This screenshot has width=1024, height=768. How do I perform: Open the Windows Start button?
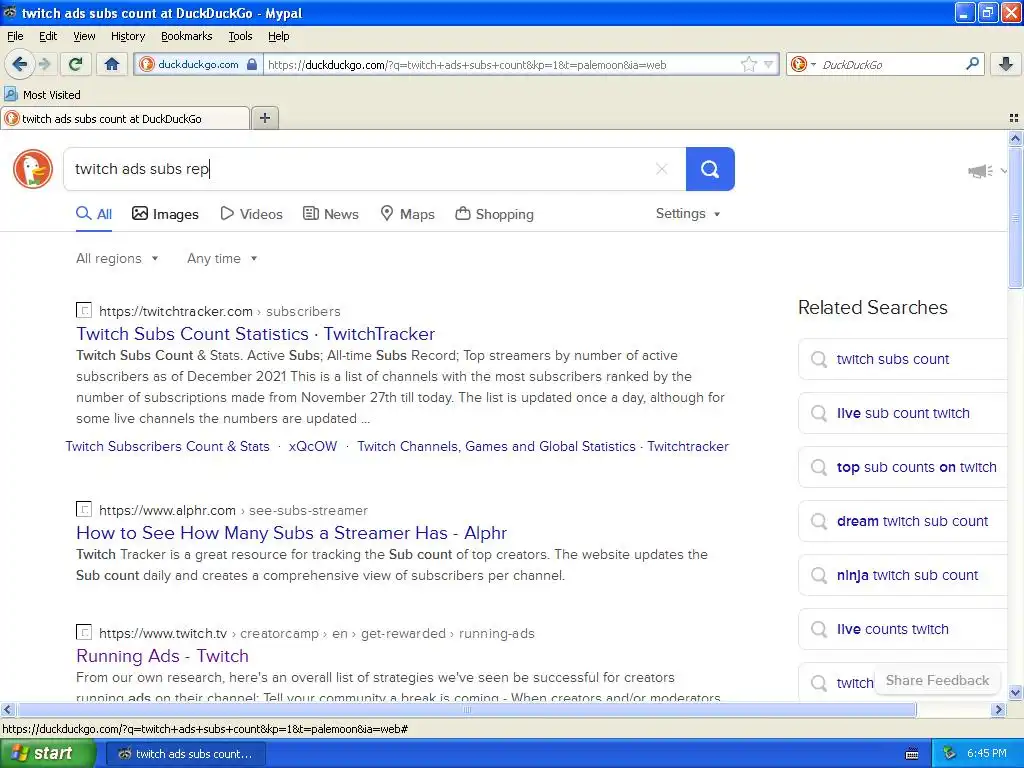(47, 754)
